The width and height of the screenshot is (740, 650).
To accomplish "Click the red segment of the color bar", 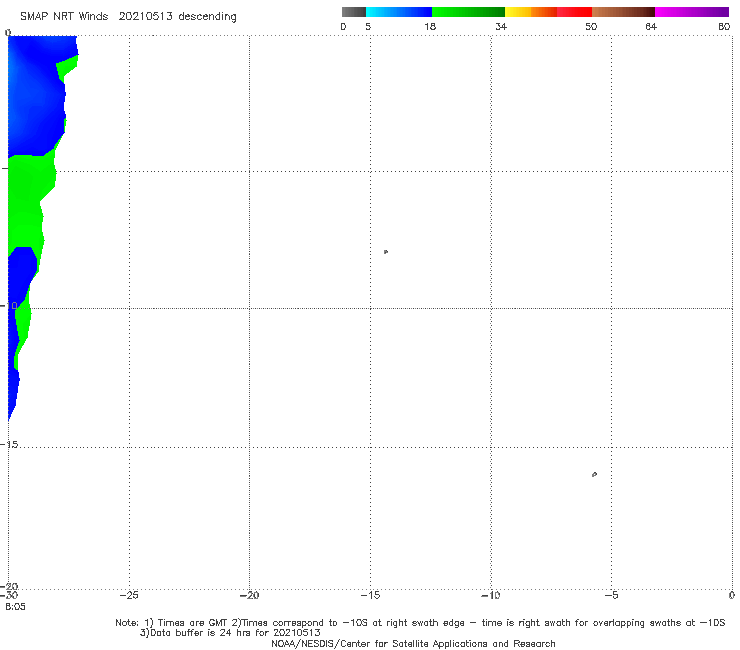I will pyautogui.click(x=574, y=12).
